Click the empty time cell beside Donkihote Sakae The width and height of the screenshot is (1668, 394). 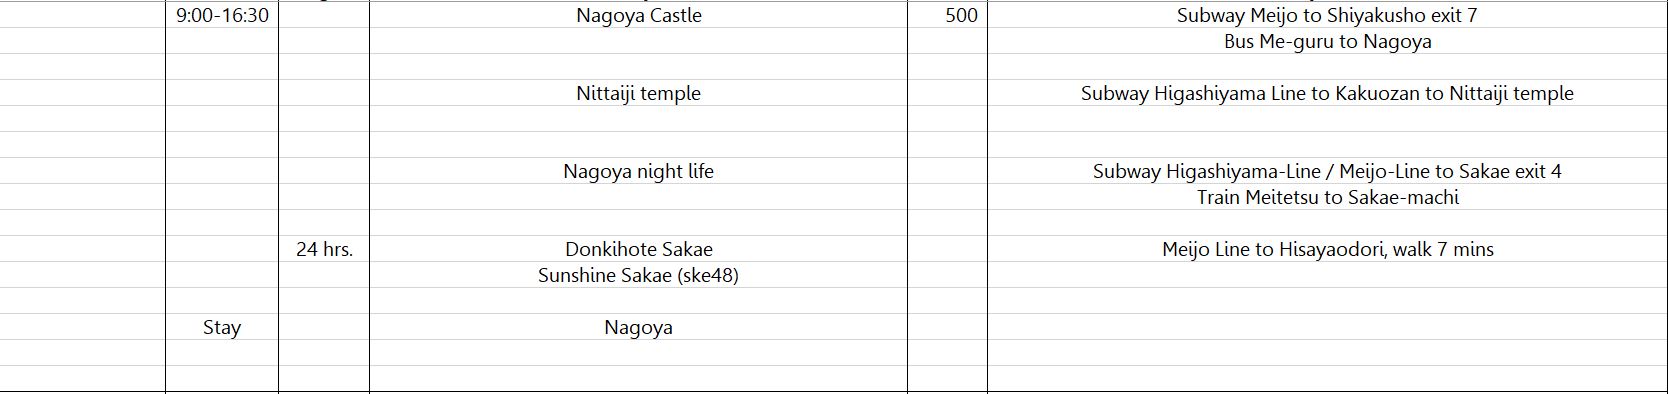pyautogui.click(x=222, y=249)
